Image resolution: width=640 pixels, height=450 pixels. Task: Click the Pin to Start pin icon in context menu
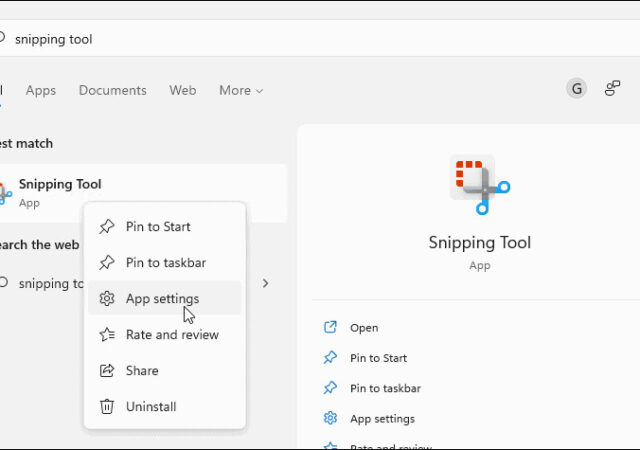107,227
